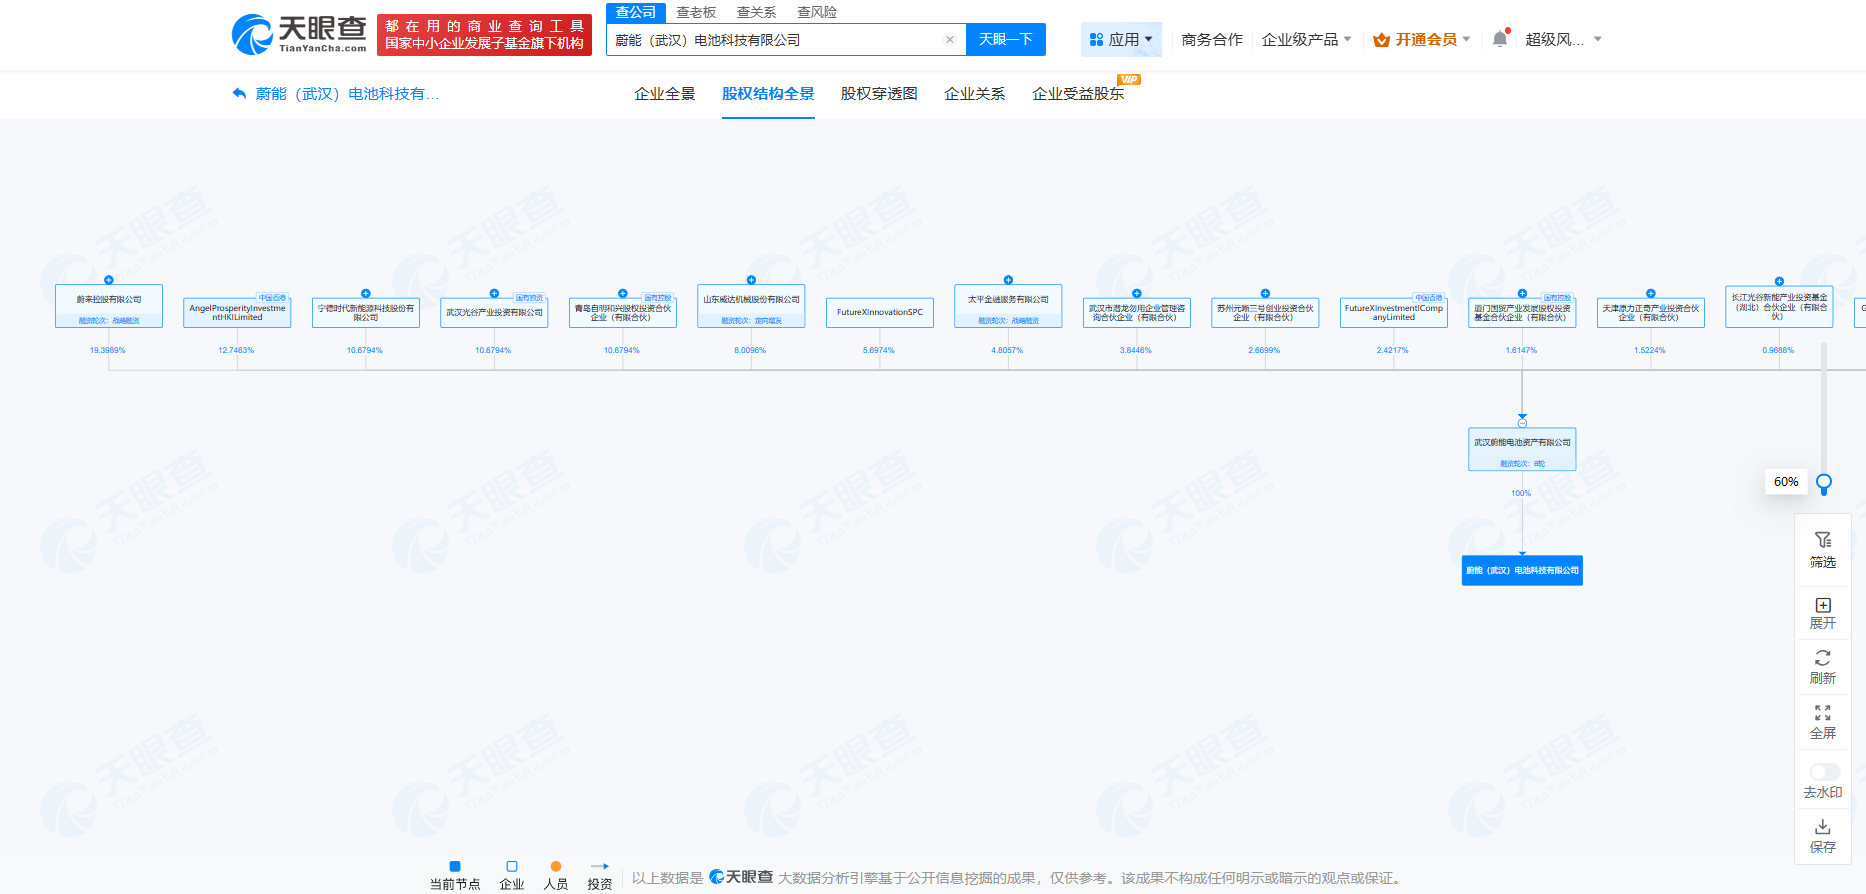Enter 全屏 fullscreen mode
Viewport: 1866px width, 894px height.
click(x=1823, y=722)
